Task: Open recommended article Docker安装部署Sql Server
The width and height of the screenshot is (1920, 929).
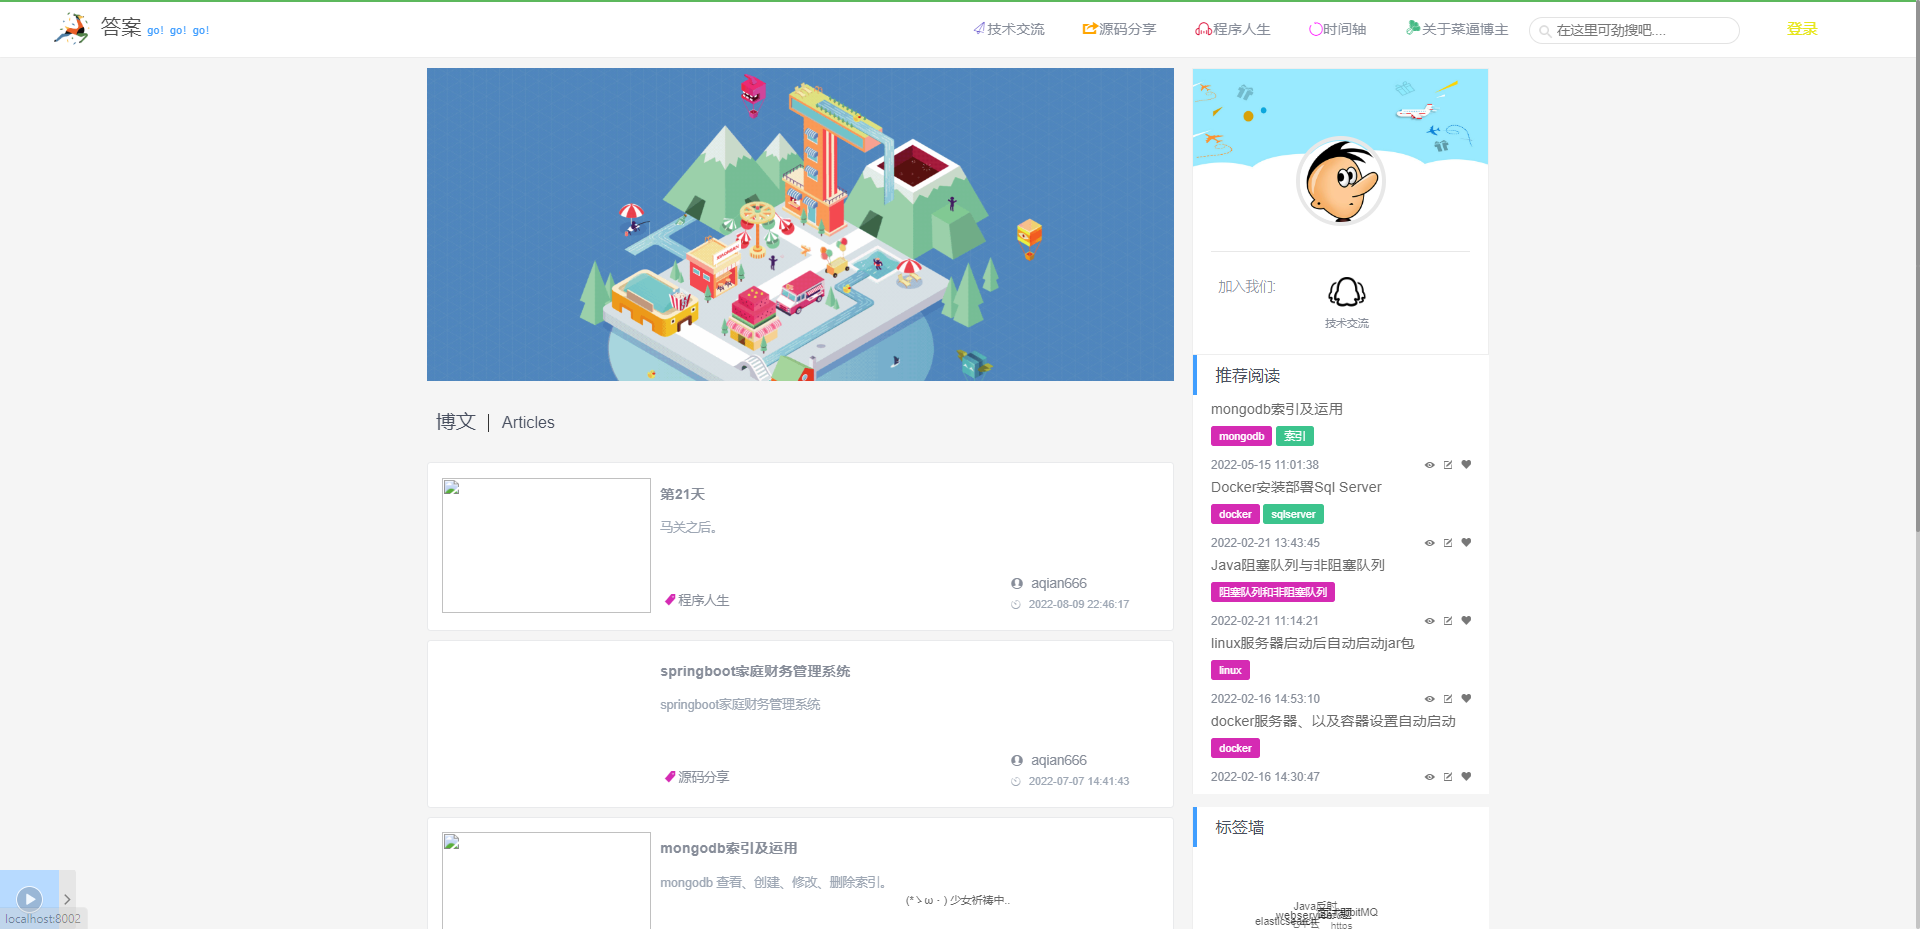Action: click(1296, 487)
